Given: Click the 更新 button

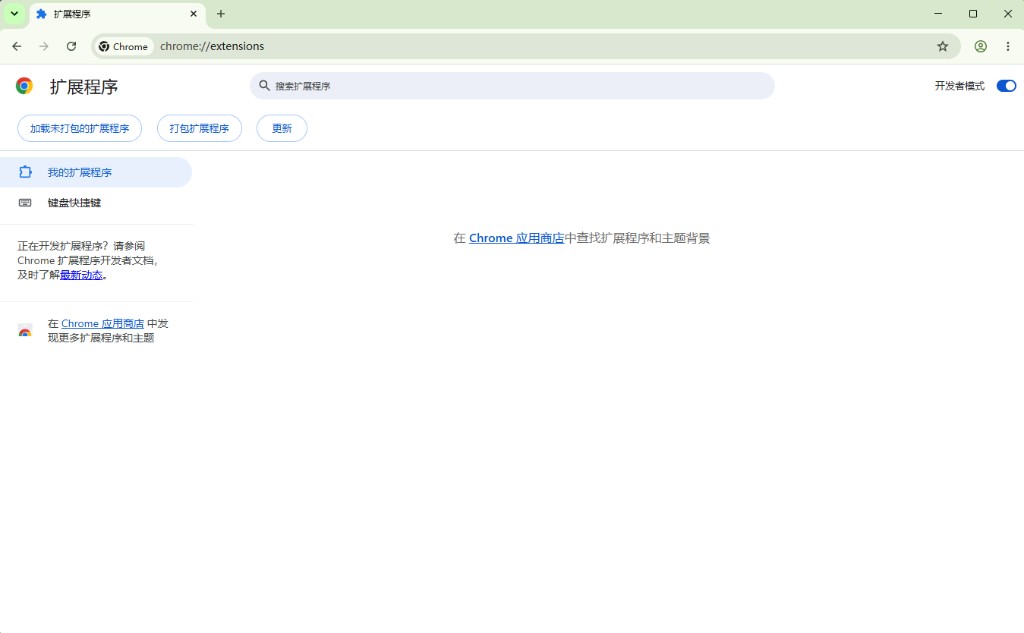Looking at the screenshot, I should pyautogui.click(x=281, y=129).
